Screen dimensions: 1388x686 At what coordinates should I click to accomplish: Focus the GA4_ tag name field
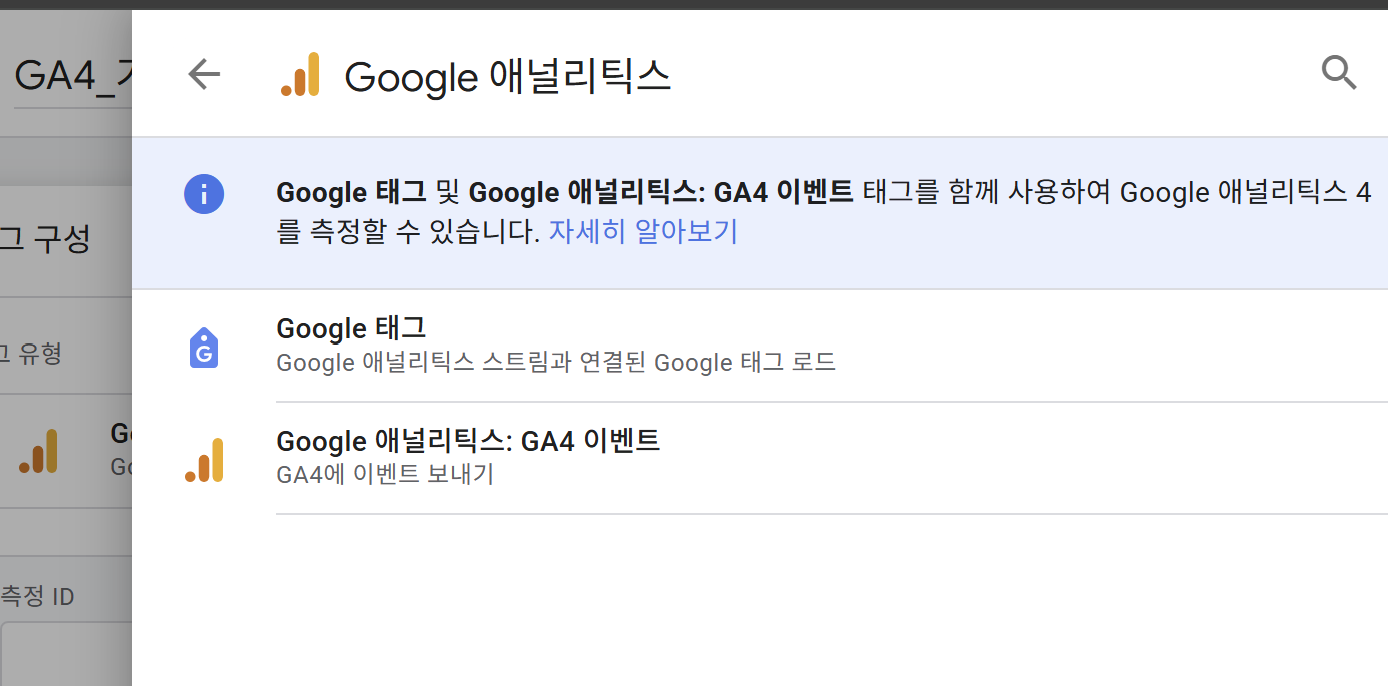point(72,77)
